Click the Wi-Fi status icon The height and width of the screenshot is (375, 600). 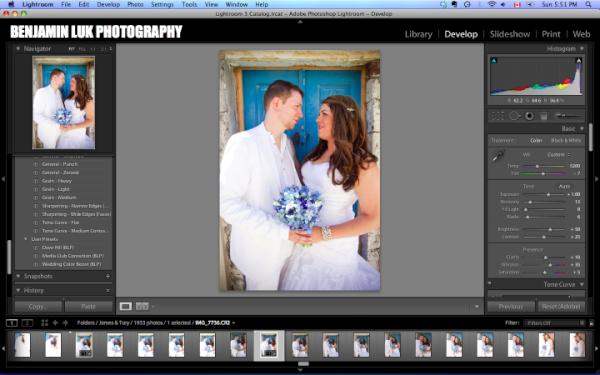pos(492,4)
